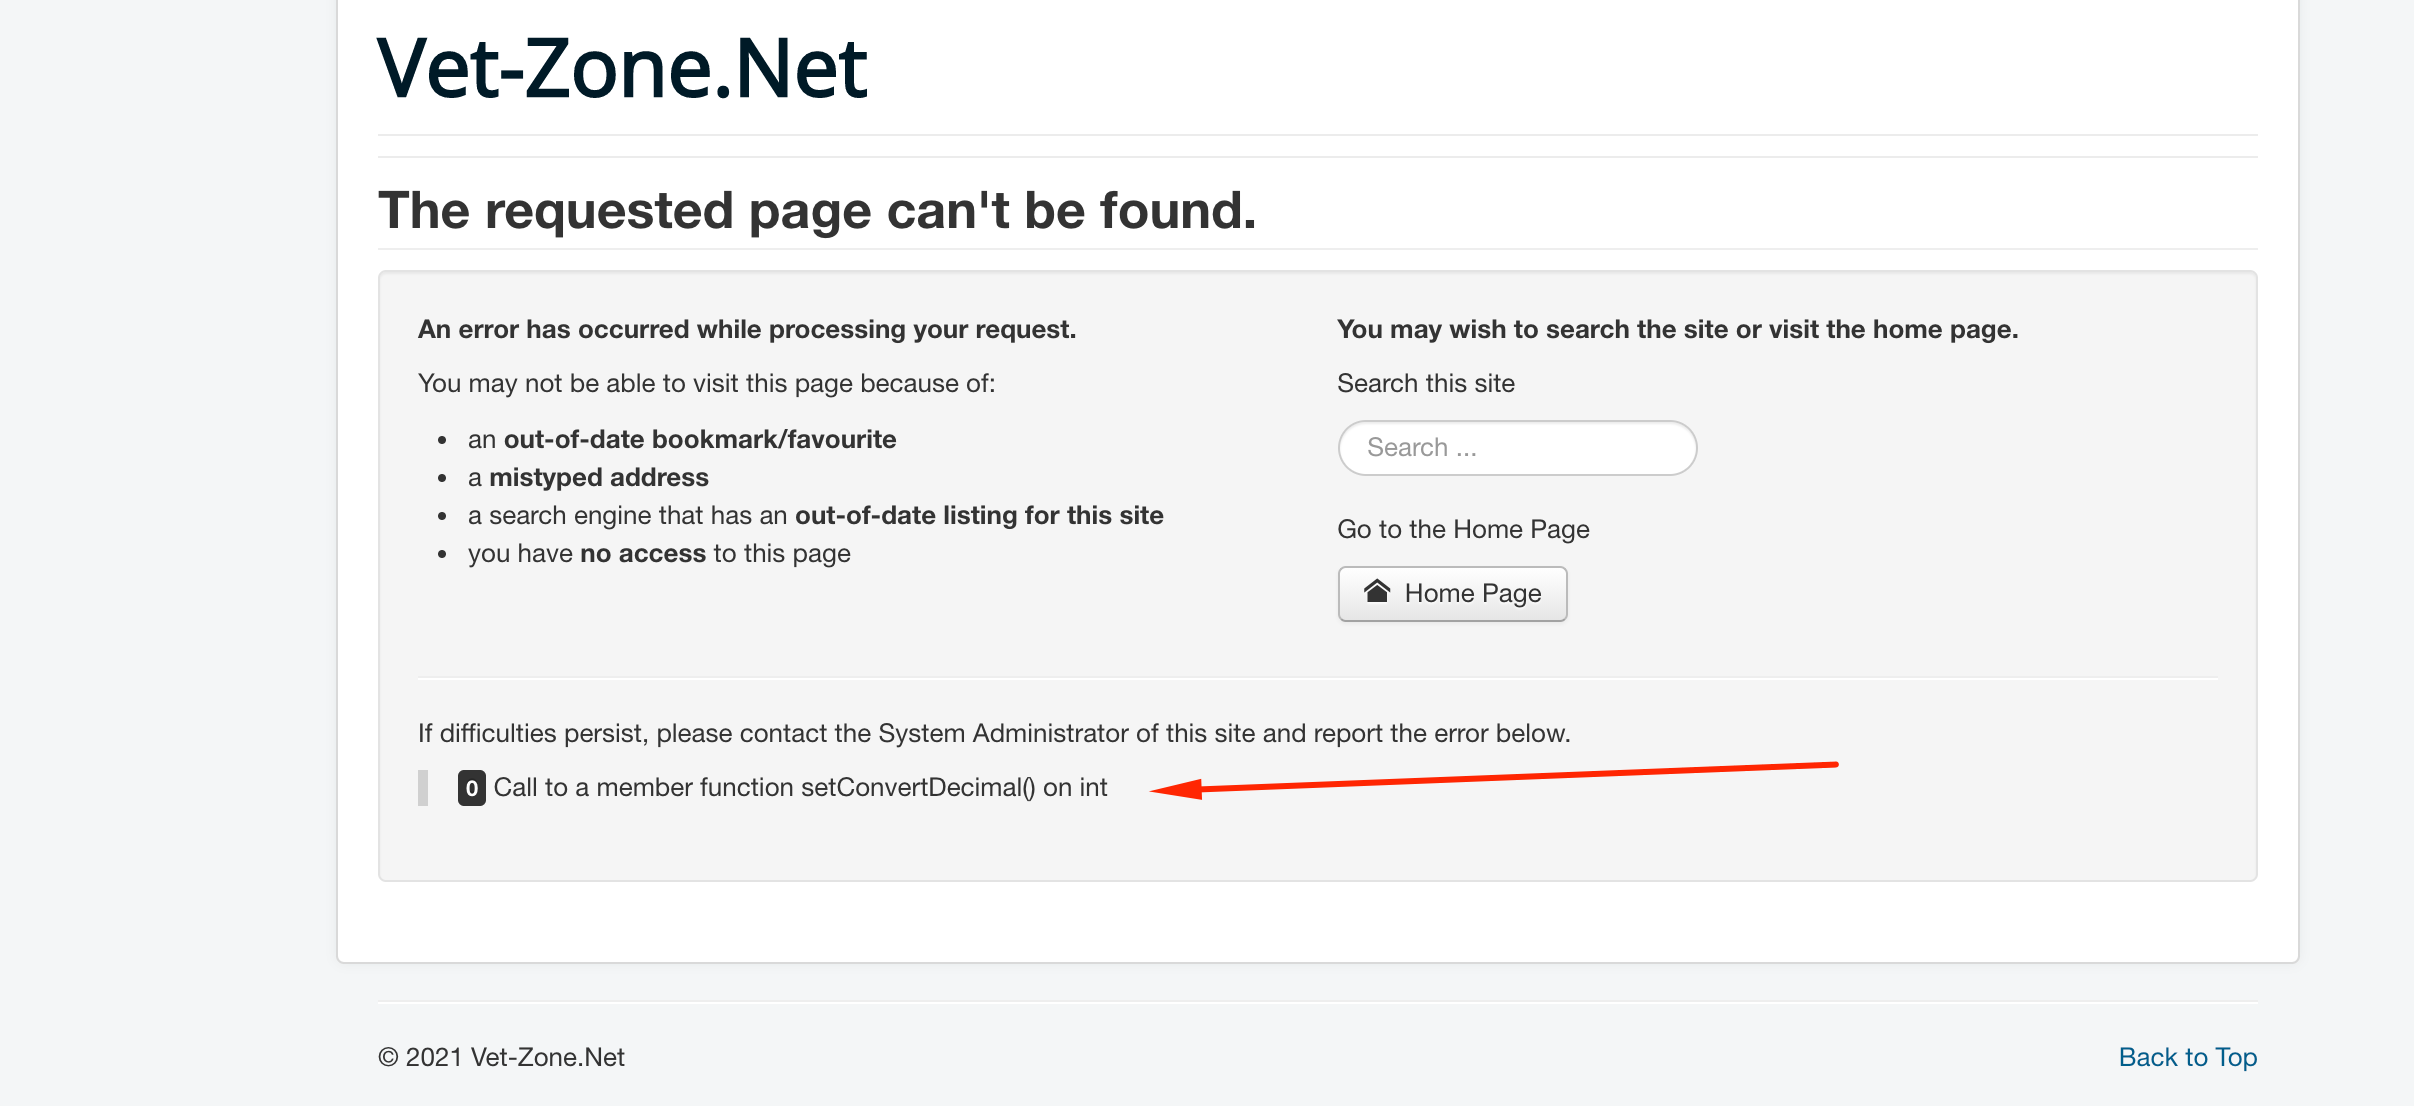Click the grey blockquote bar beside error
2414x1106 pixels.
coord(423,788)
